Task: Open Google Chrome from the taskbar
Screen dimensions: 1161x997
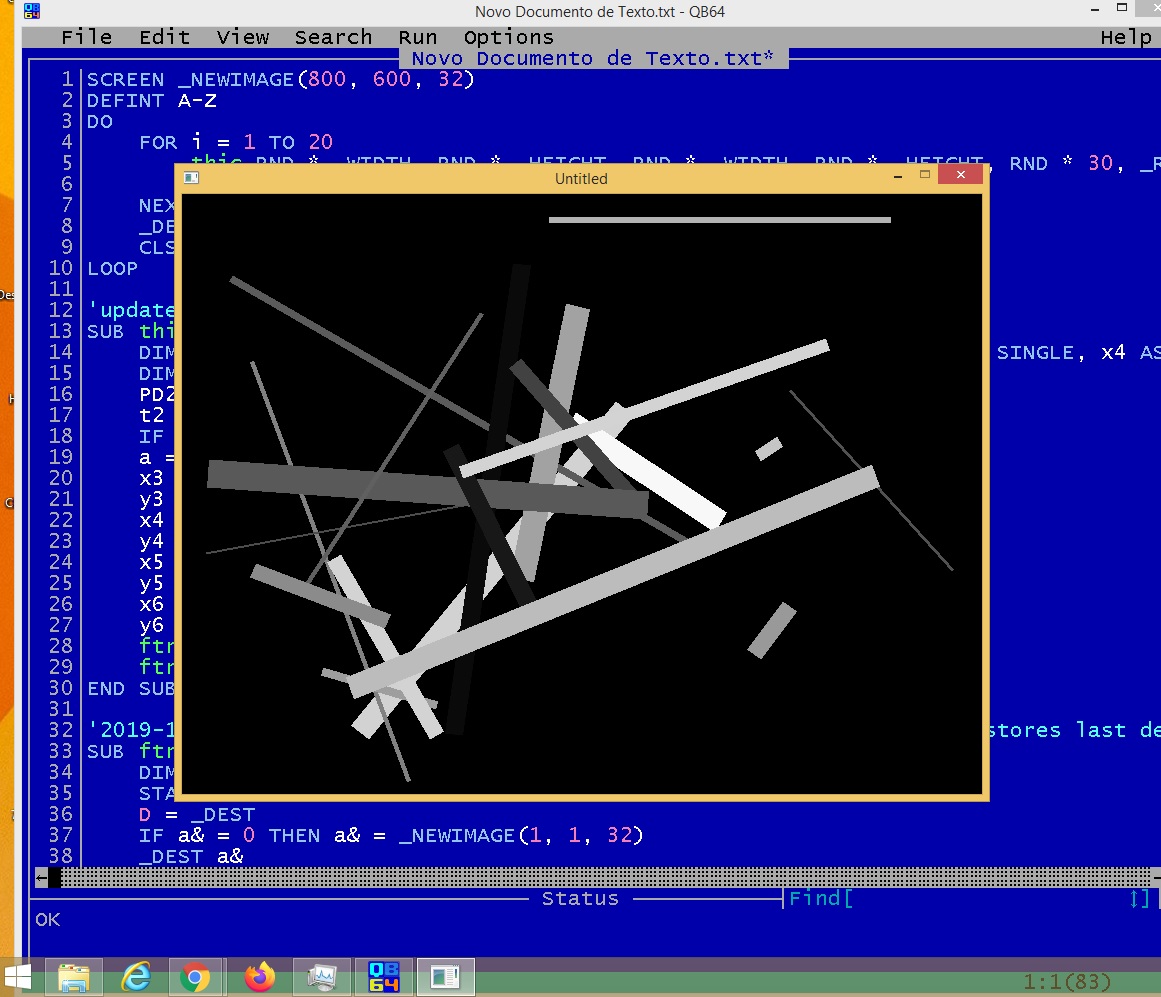Action: (196, 976)
